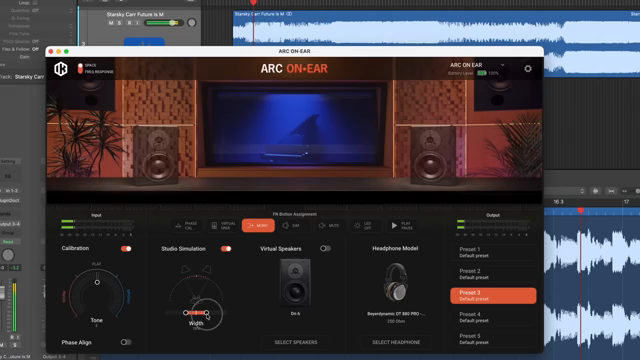The width and height of the screenshot is (640, 360).
Task: Select the active Preset 3
Action: point(493,296)
